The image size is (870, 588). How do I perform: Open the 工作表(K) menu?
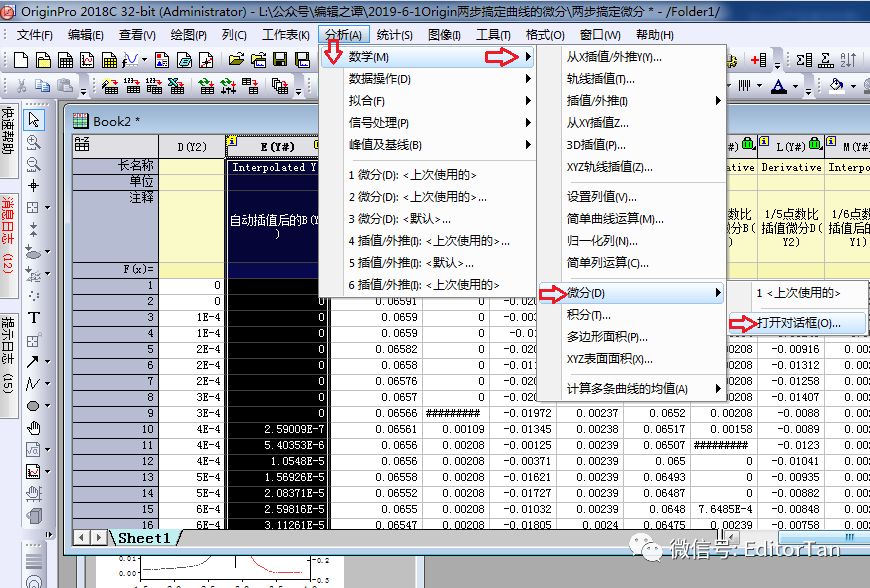coord(286,35)
